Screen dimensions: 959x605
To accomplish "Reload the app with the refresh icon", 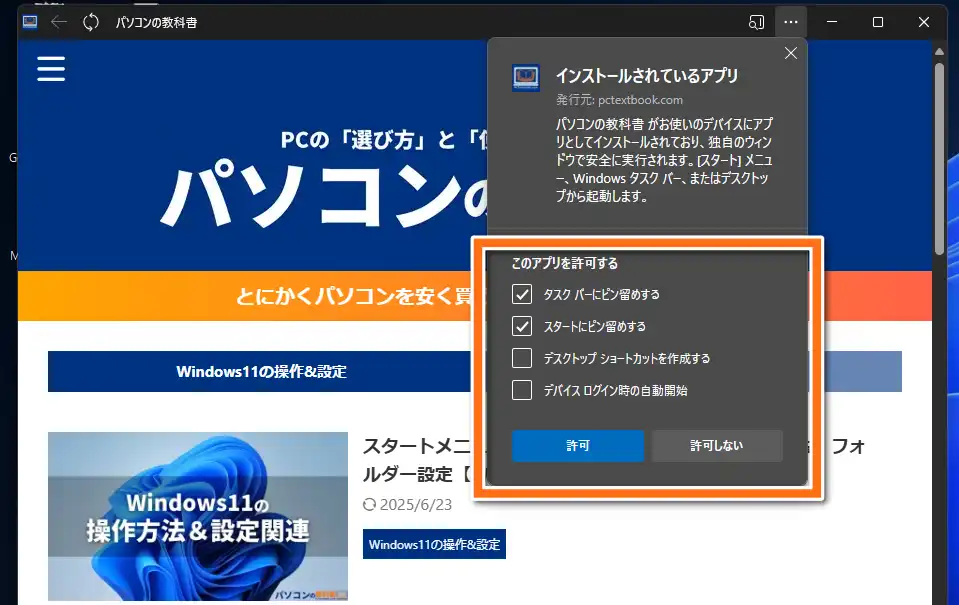I will click(91, 23).
